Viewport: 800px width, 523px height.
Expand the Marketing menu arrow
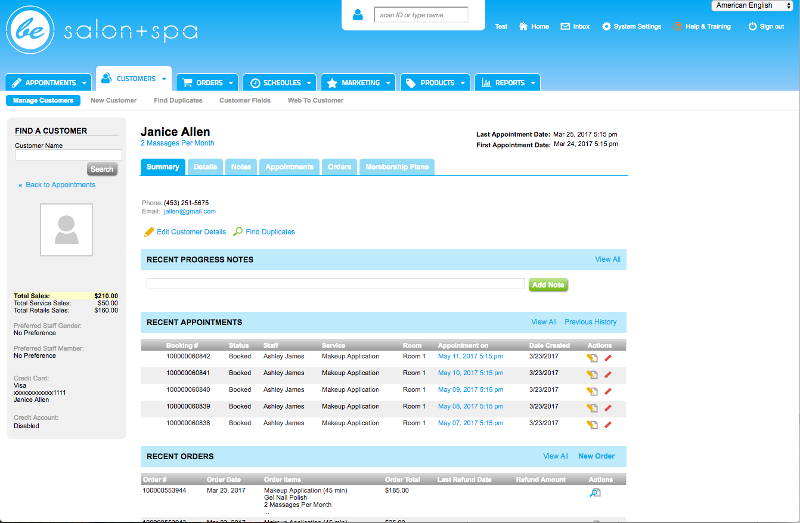pyautogui.click(x=388, y=83)
